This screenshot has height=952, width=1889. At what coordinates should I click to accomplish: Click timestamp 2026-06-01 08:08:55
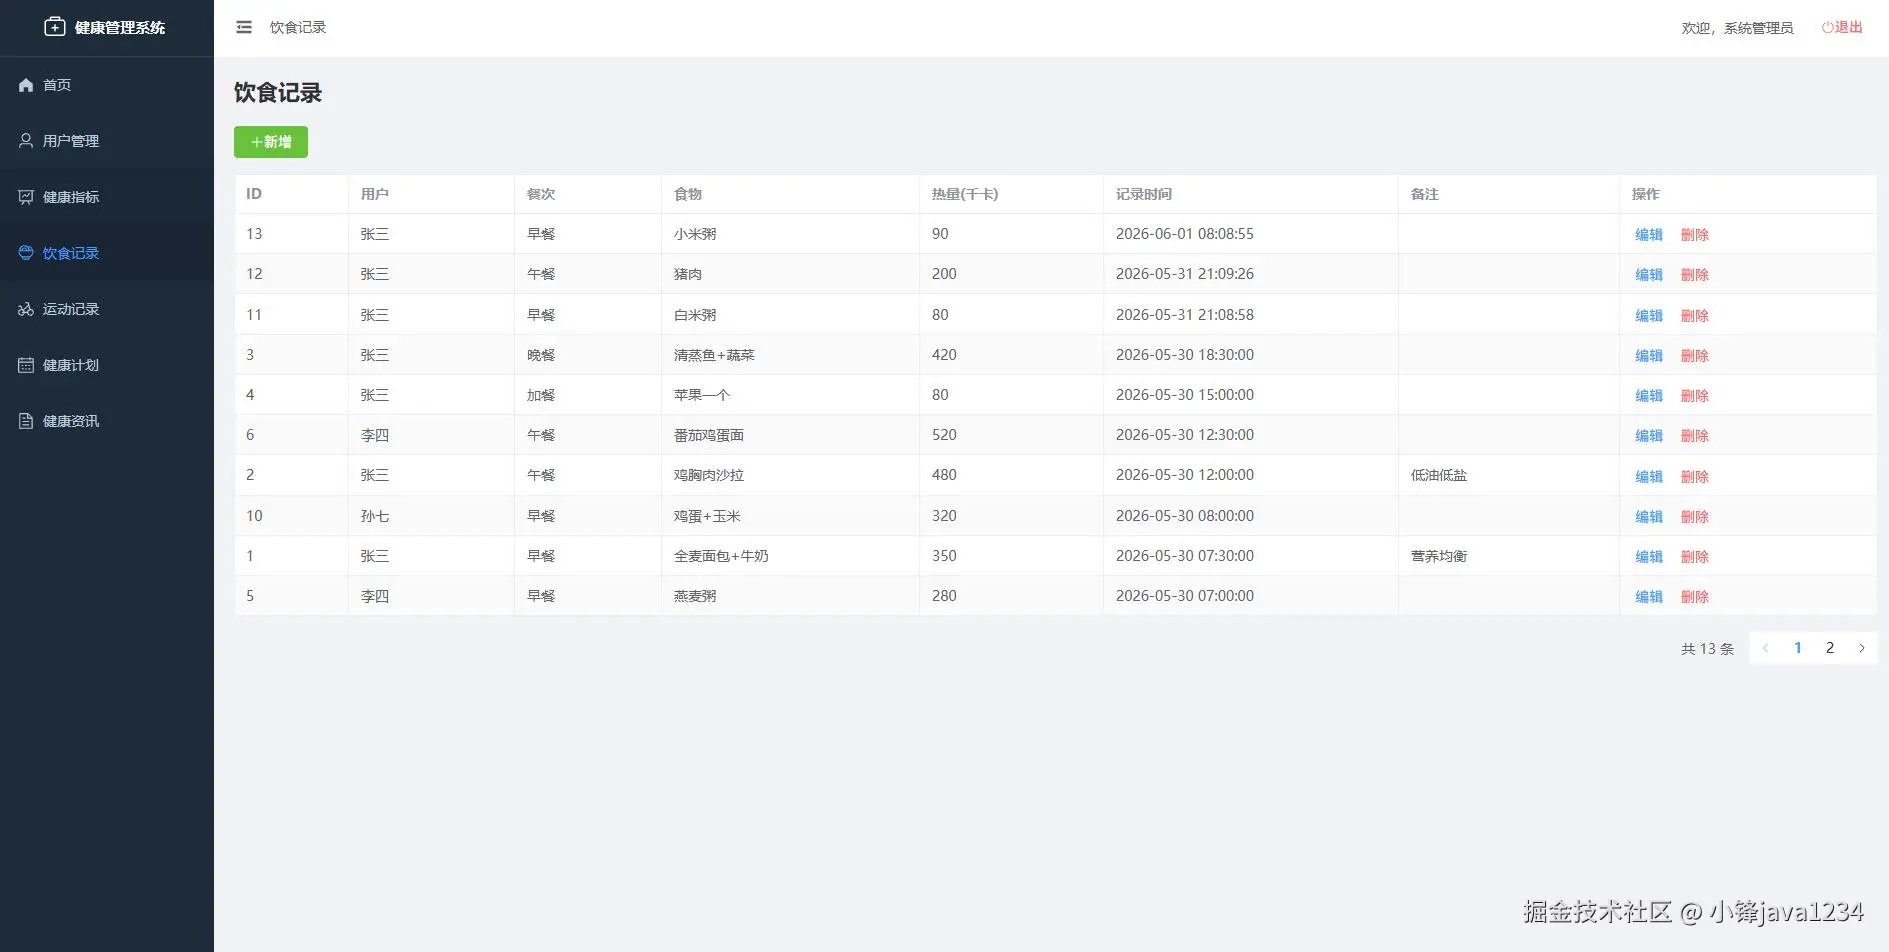point(1185,234)
